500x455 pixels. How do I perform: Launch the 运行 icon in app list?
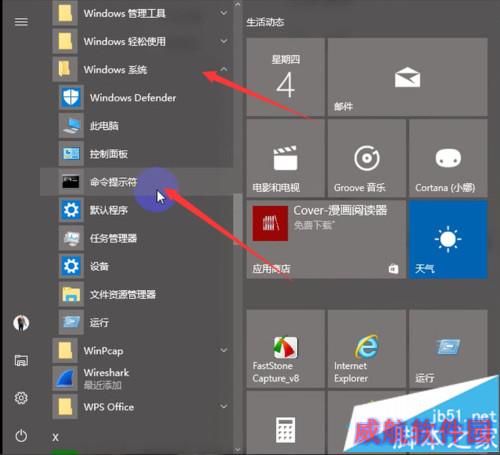(x=71, y=322)
